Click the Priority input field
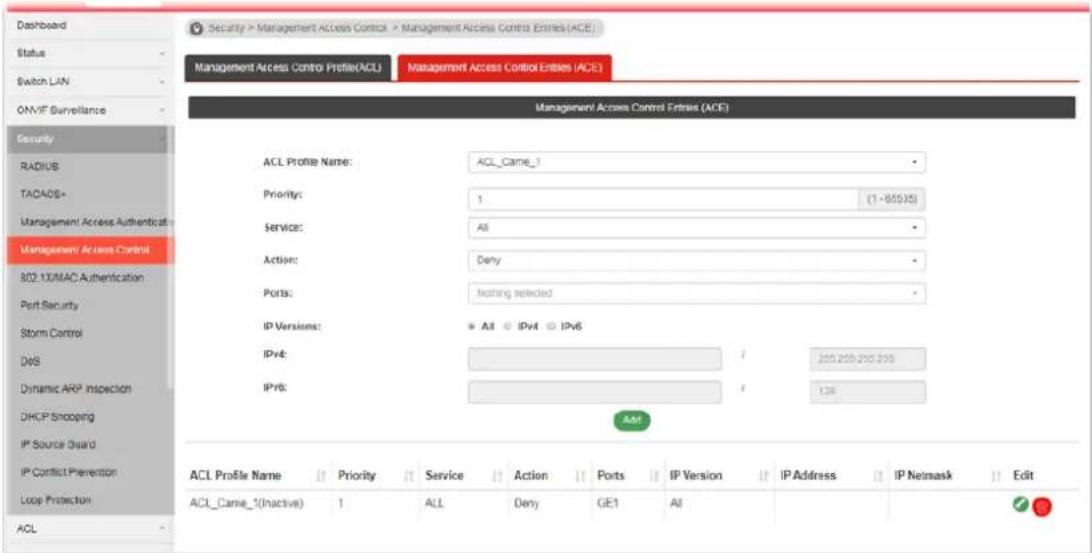Screen dimensions: 1092x553 tap(663, 199)
